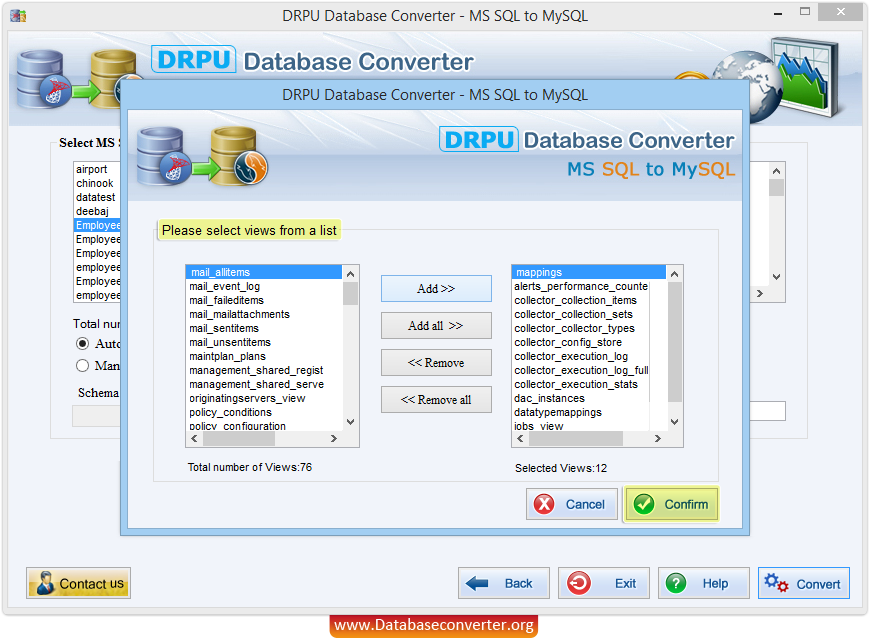The width and height of the screenshot is (870, 643).
Task: Click the app icon in title bar
Action: coord(18,16)
